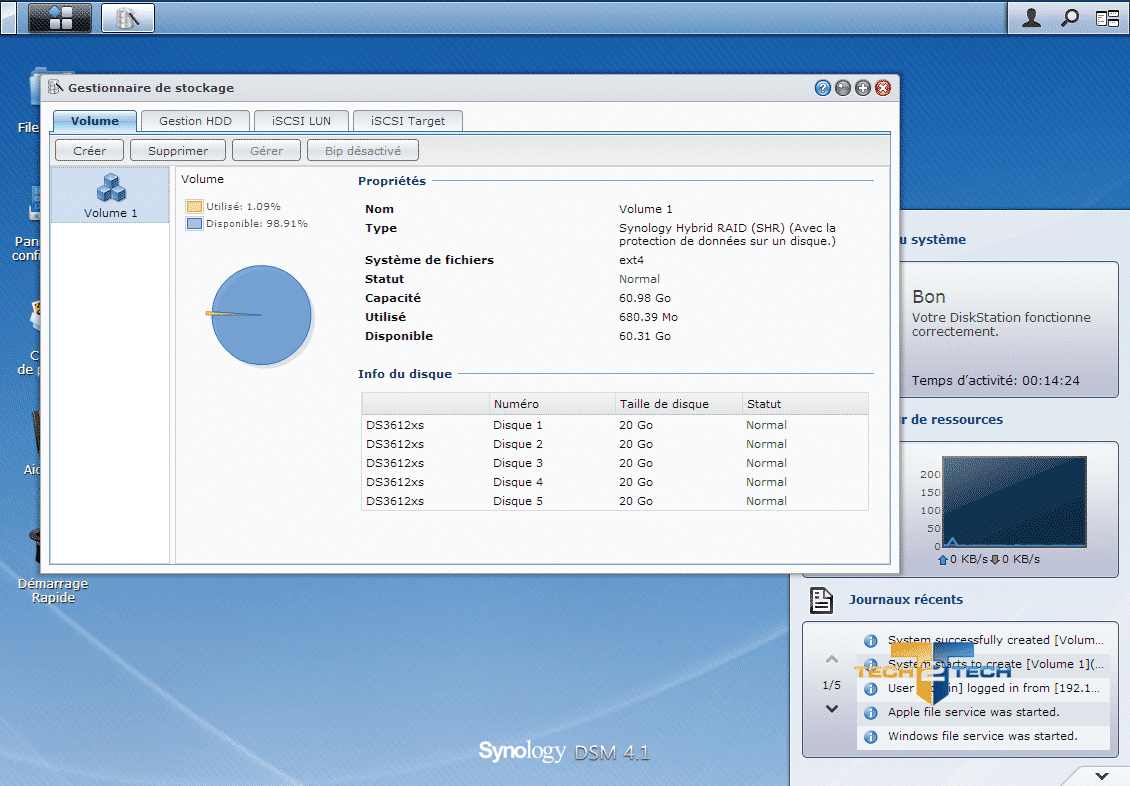1130x786 pixels.
Task: Minimize the Gestionnaire de stockage window
Action: click(x=842, y=88)
